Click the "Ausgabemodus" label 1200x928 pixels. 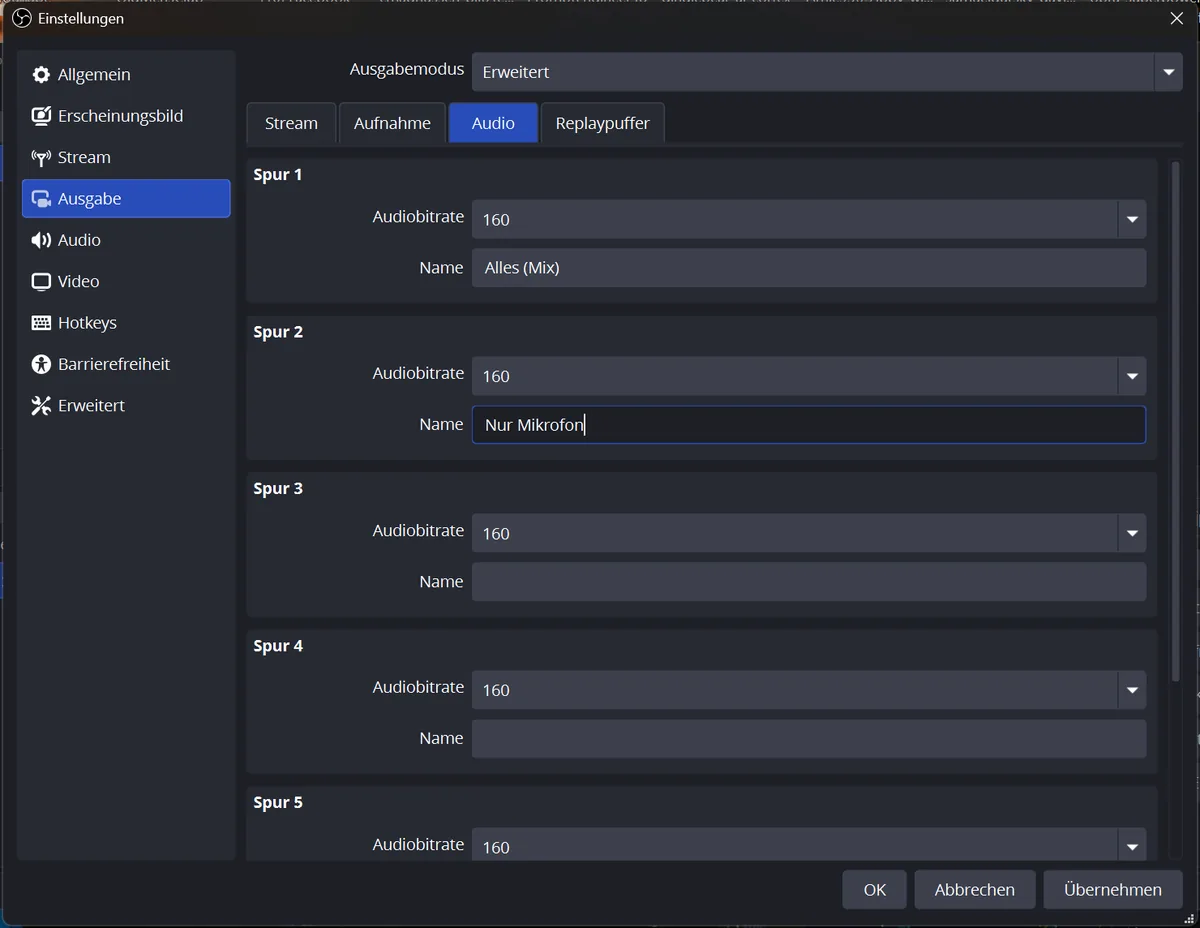[x=407, y=69]
